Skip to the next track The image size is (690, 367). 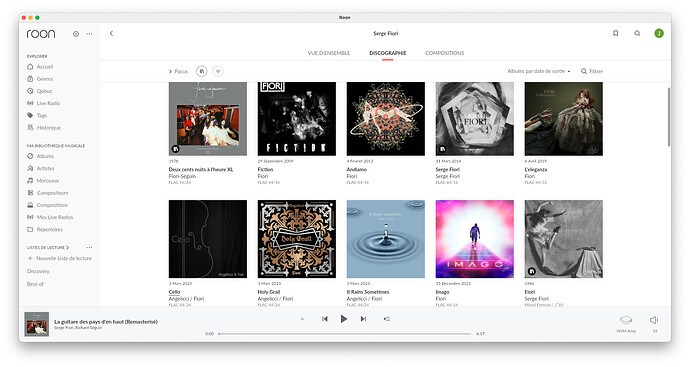coord(363,319)
